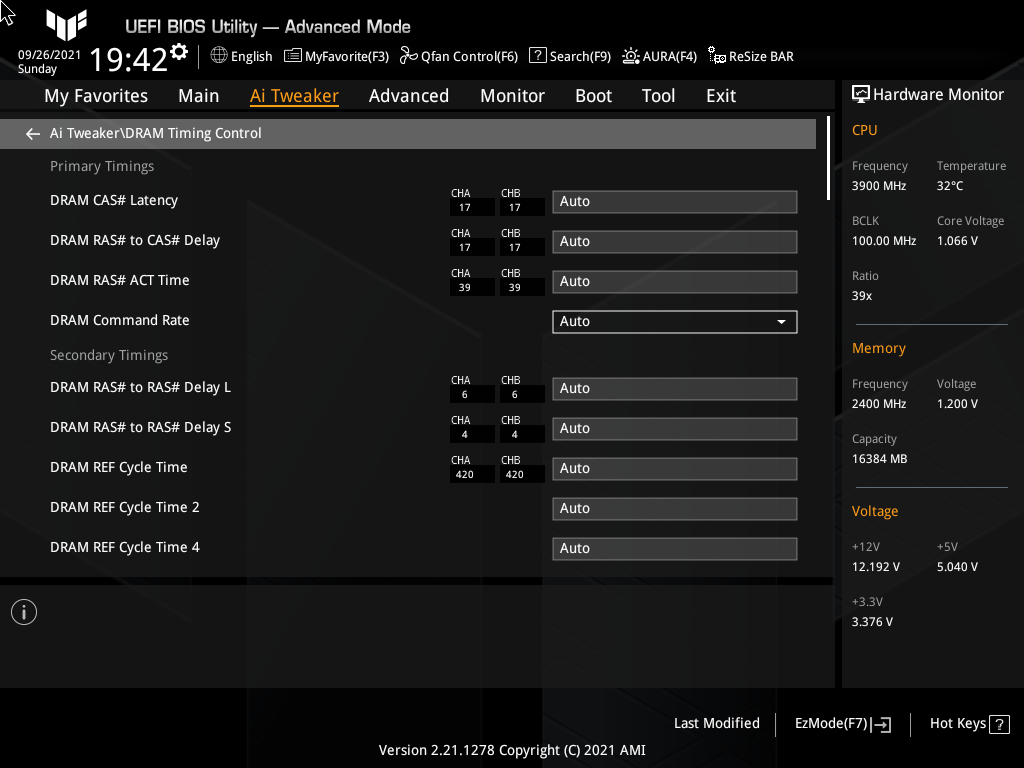Open the DRAM REF Cycle Time 2 dropdown
Viewport: 1024px width, 768px height.
click(674, 508)
